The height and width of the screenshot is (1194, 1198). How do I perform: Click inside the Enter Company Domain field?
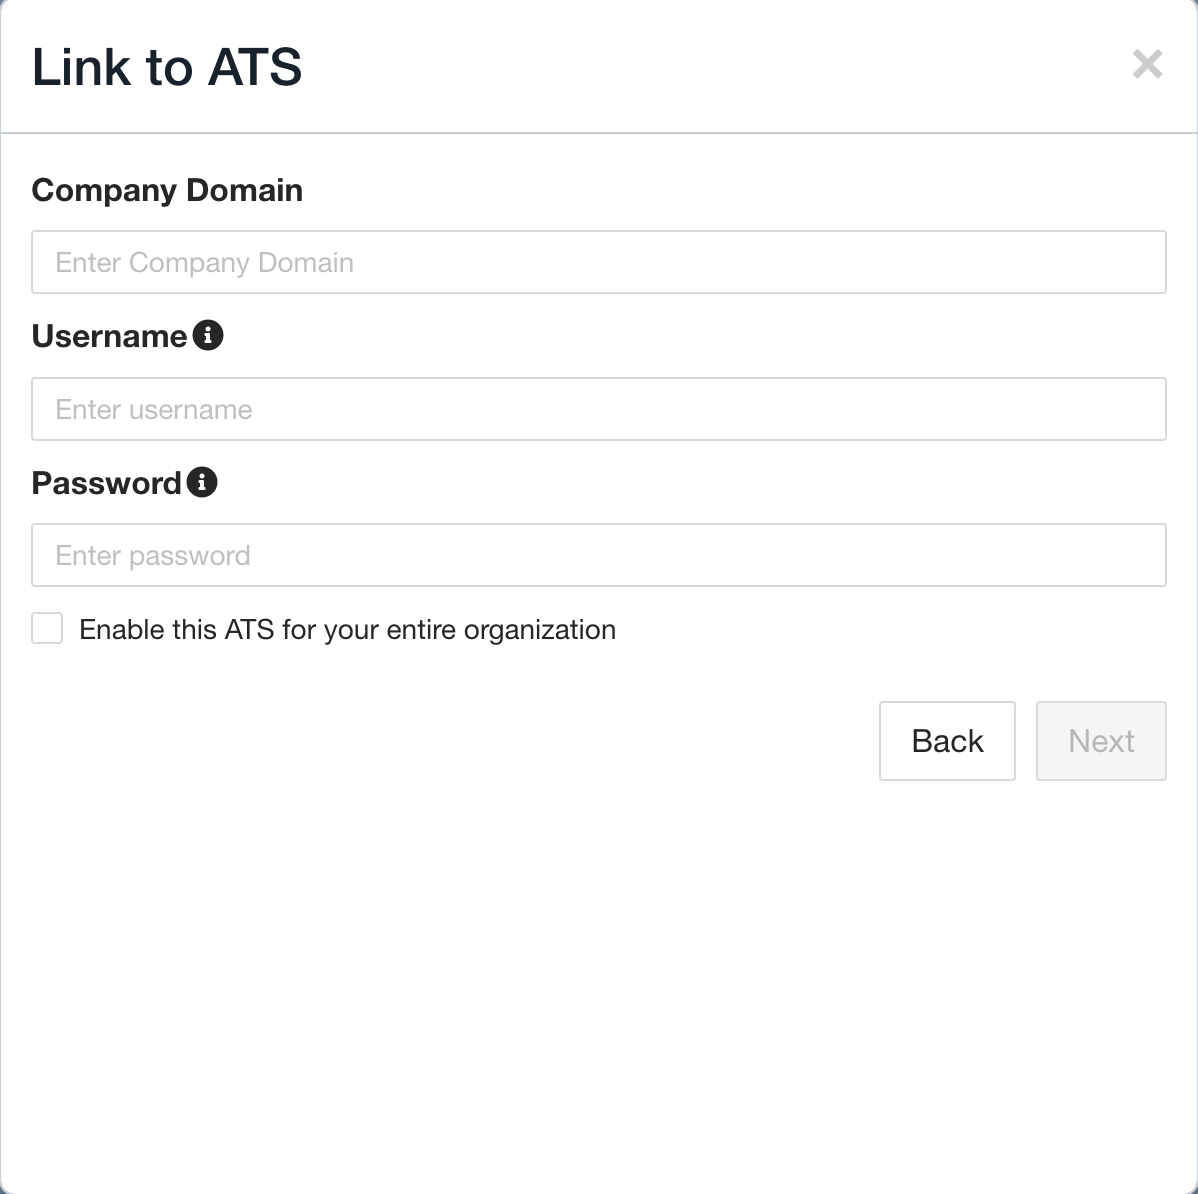[x=599, y=262]
